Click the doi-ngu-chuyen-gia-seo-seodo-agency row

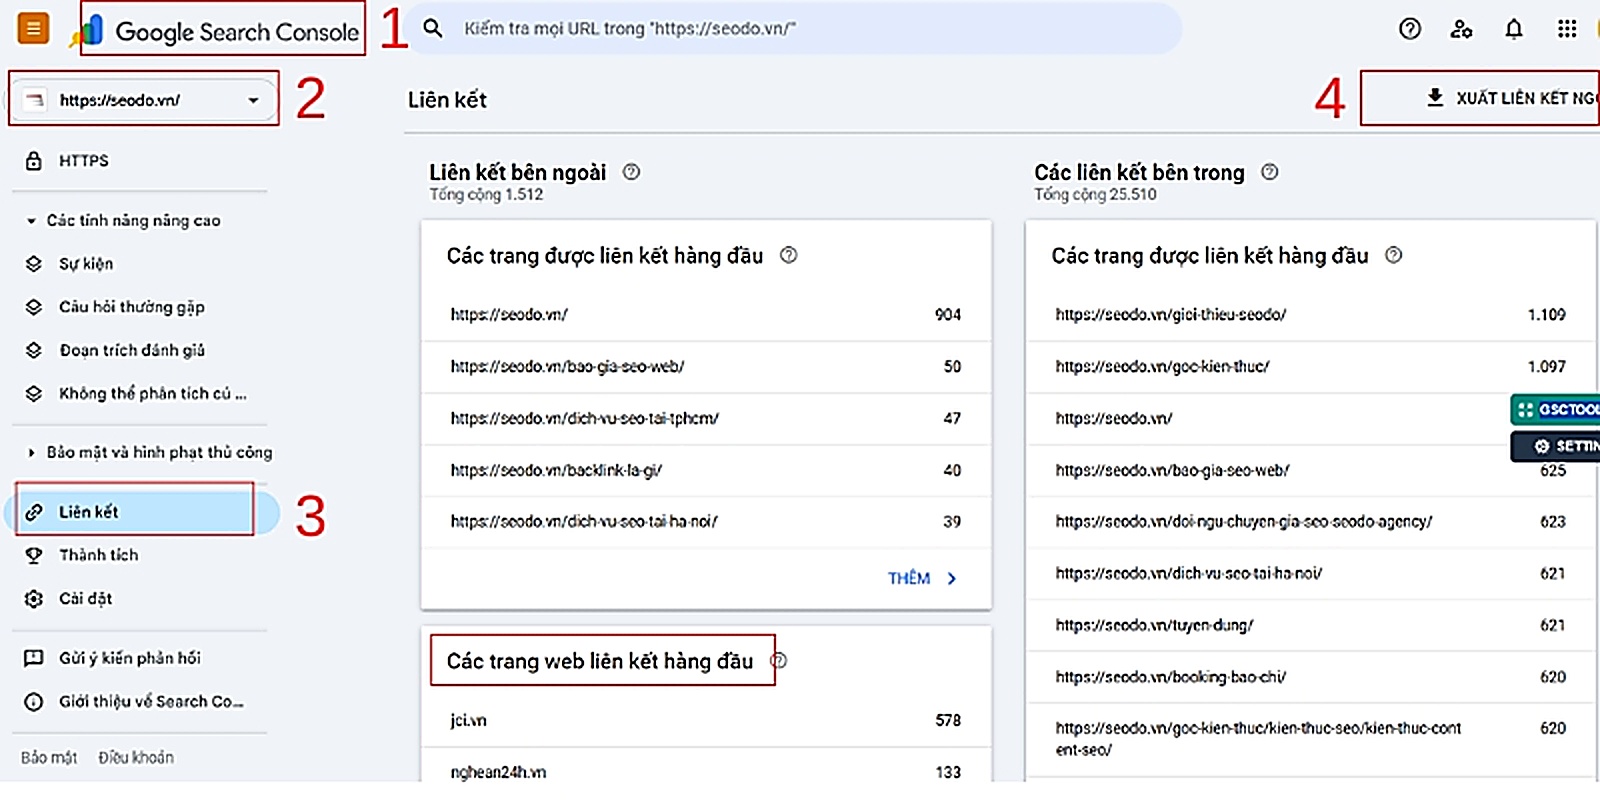pos(1311,522)
